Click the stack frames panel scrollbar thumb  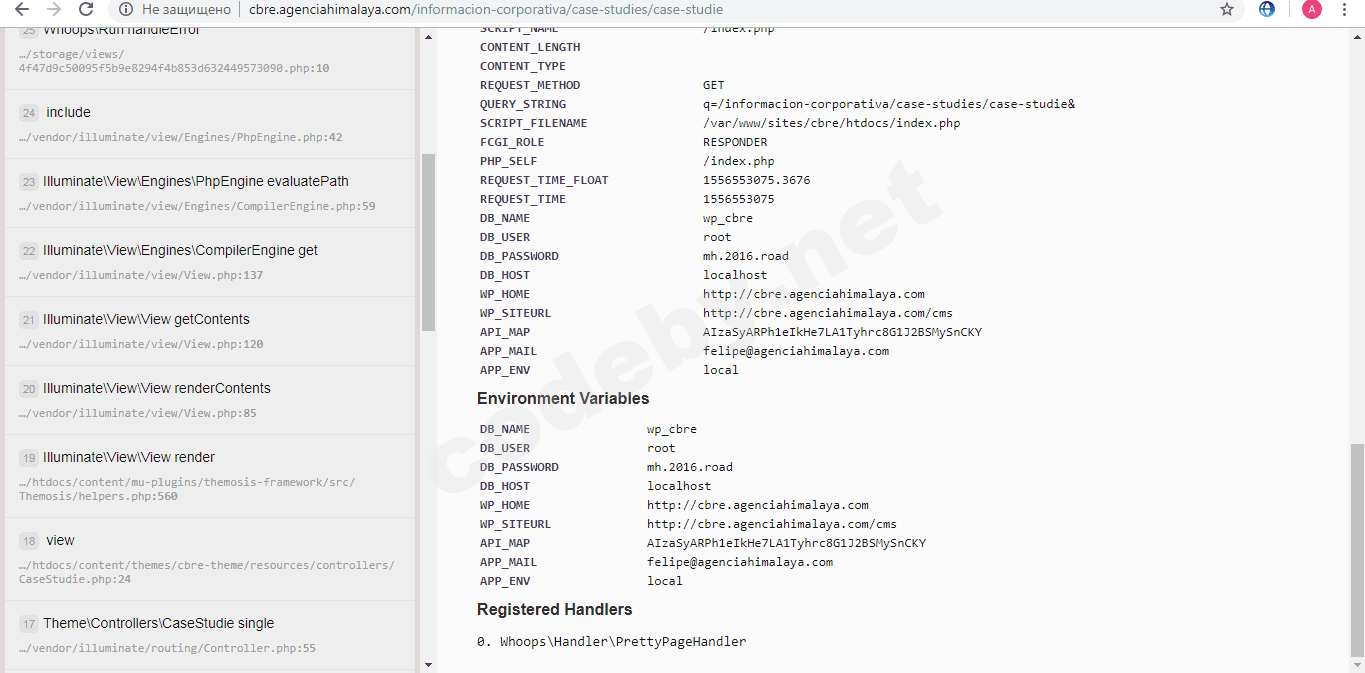coord(428,242)
